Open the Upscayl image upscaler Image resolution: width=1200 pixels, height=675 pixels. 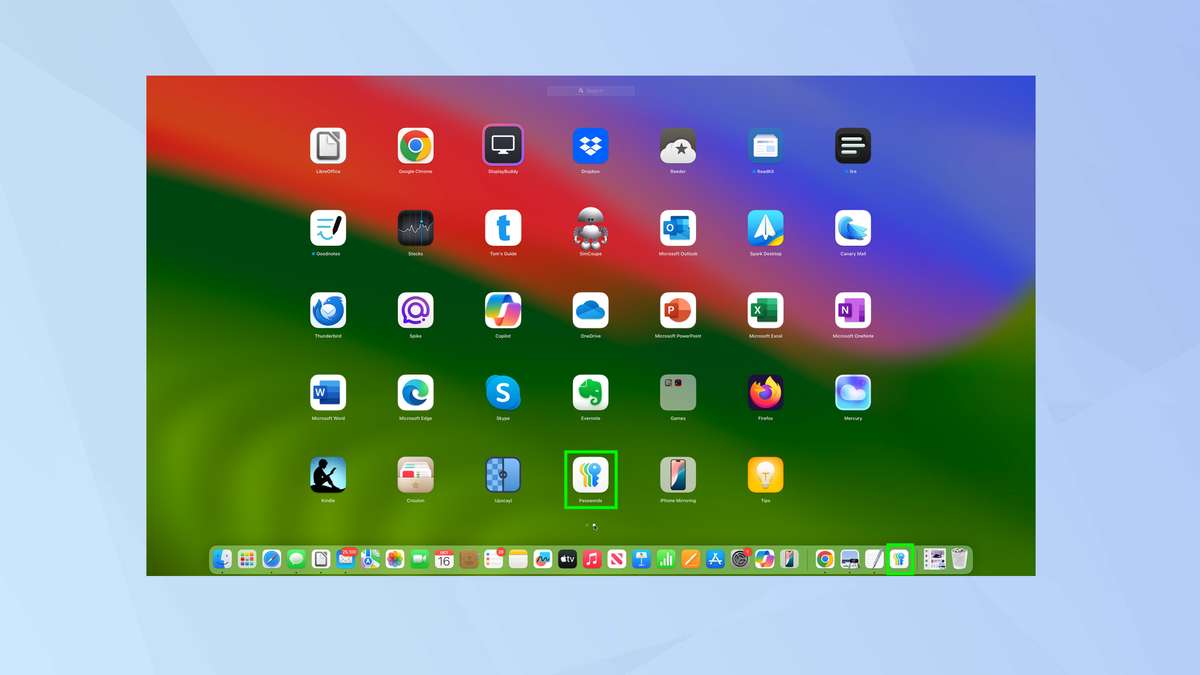(x=503, y=473)
